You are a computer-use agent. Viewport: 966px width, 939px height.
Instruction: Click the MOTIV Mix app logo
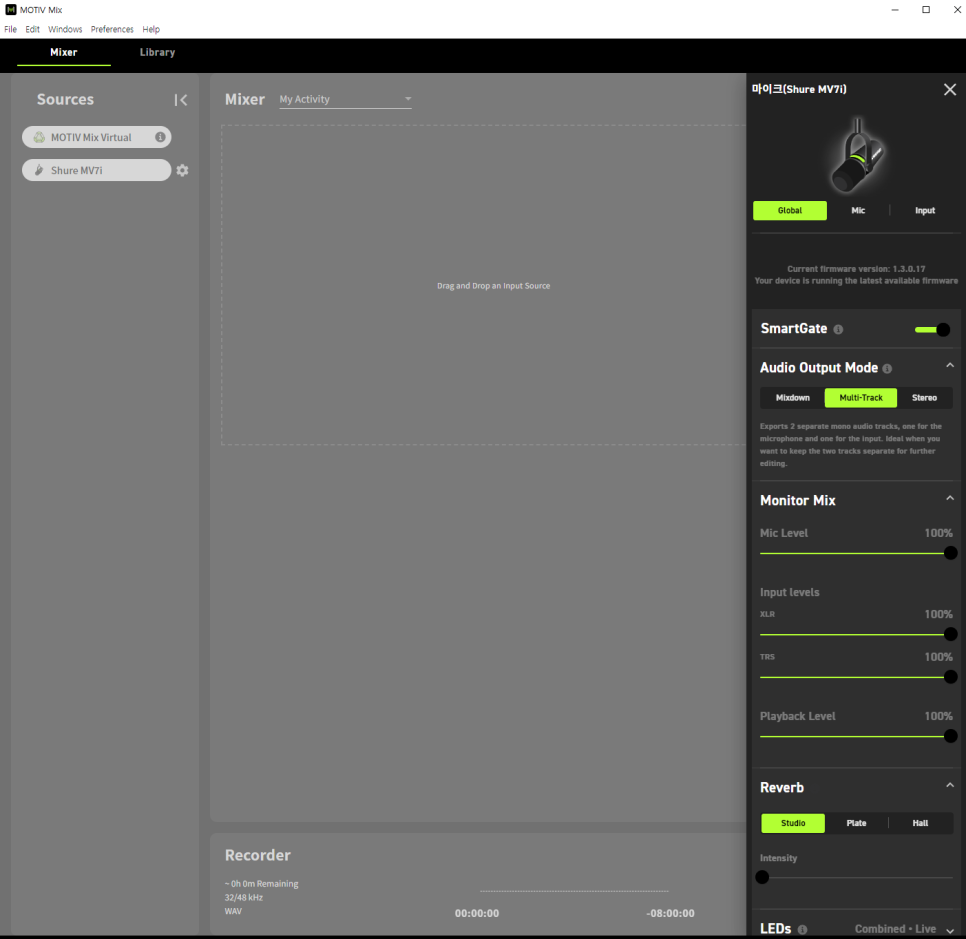(10, 10)
